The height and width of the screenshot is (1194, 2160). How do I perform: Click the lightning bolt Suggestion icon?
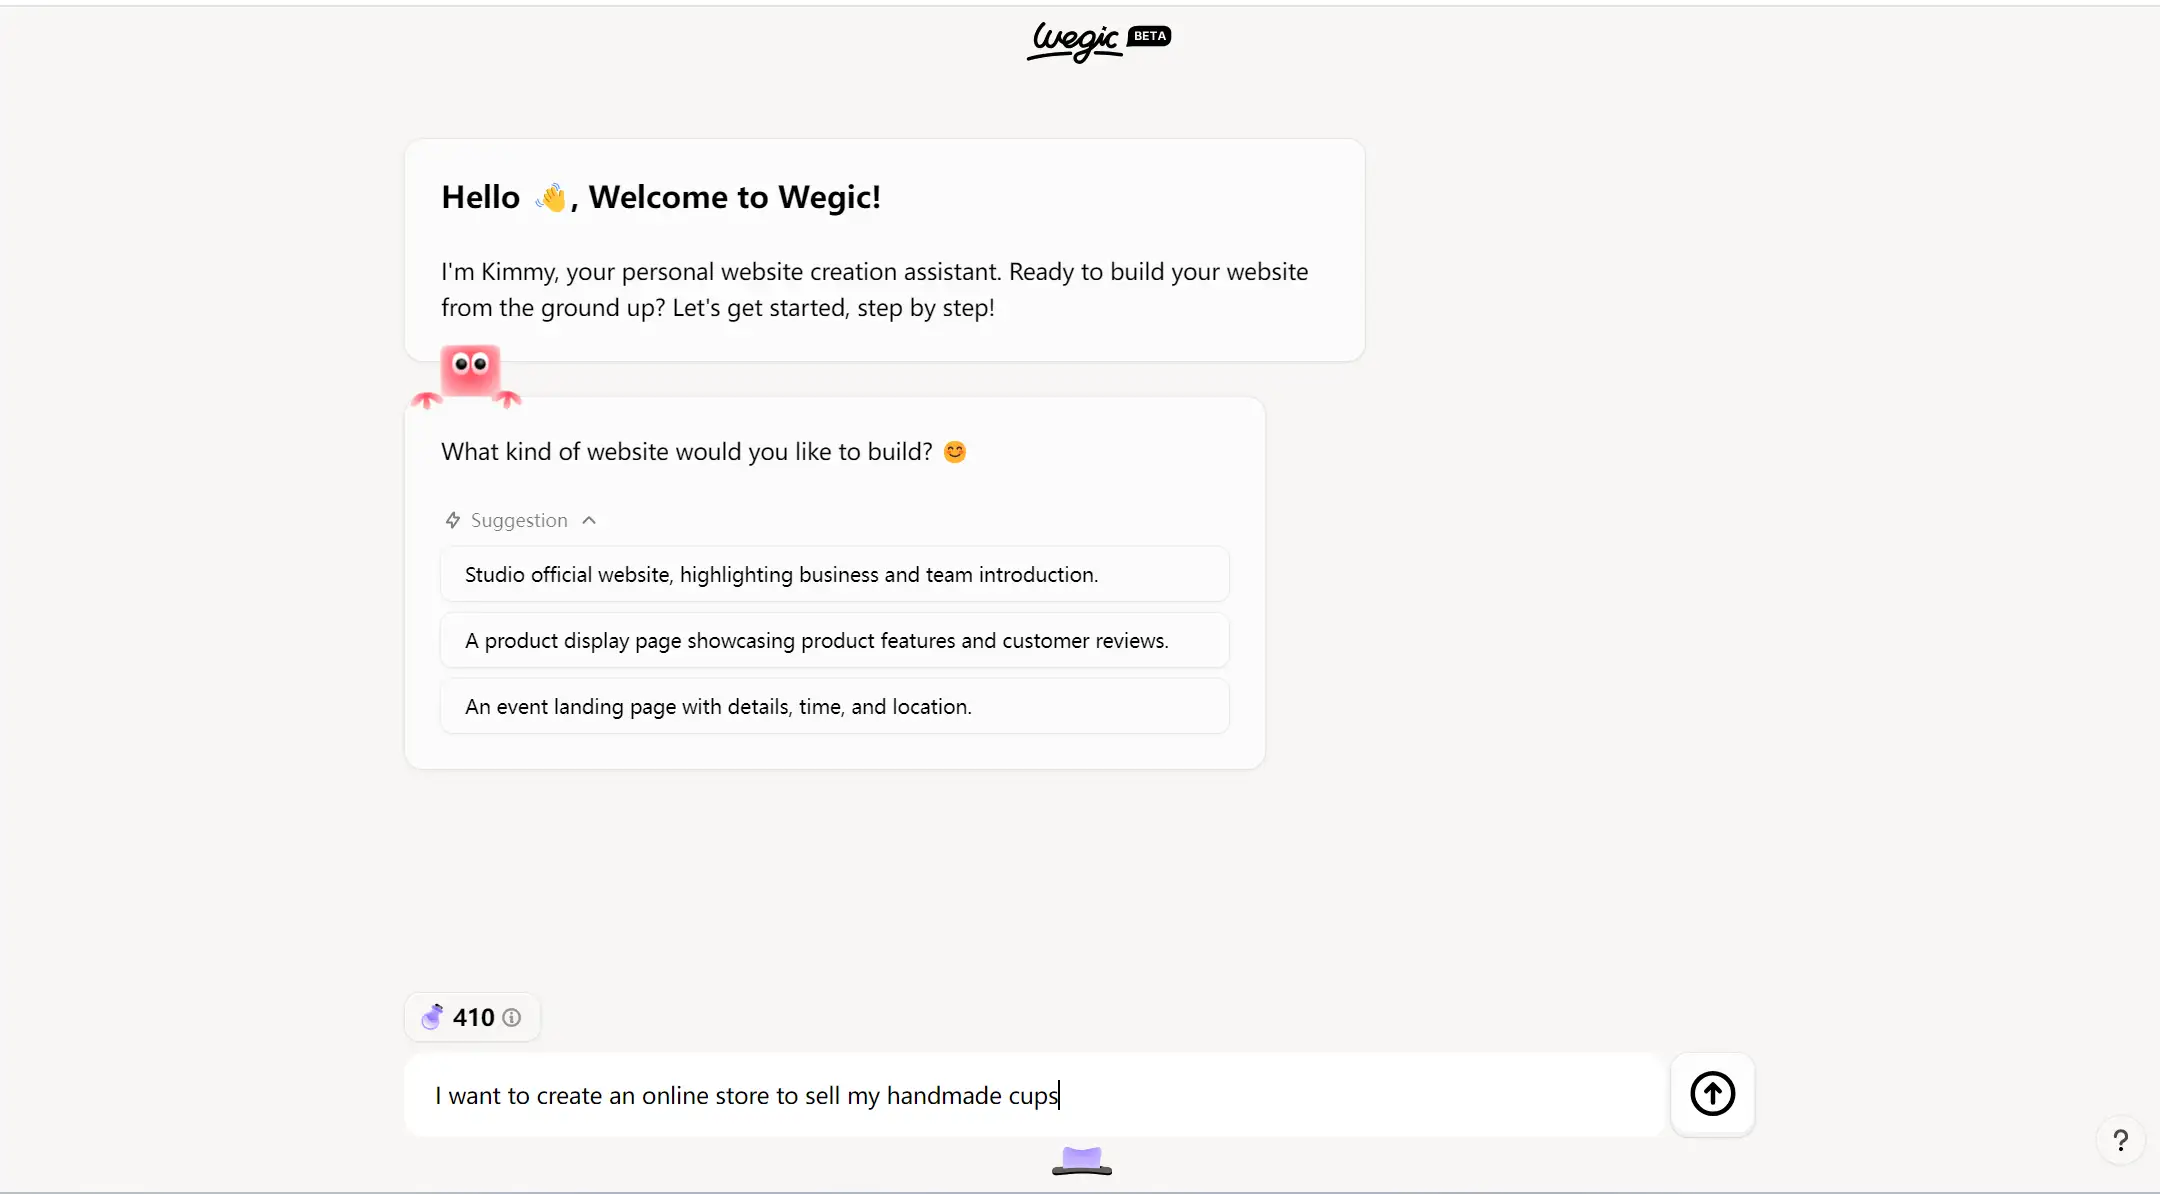[453, 520]
